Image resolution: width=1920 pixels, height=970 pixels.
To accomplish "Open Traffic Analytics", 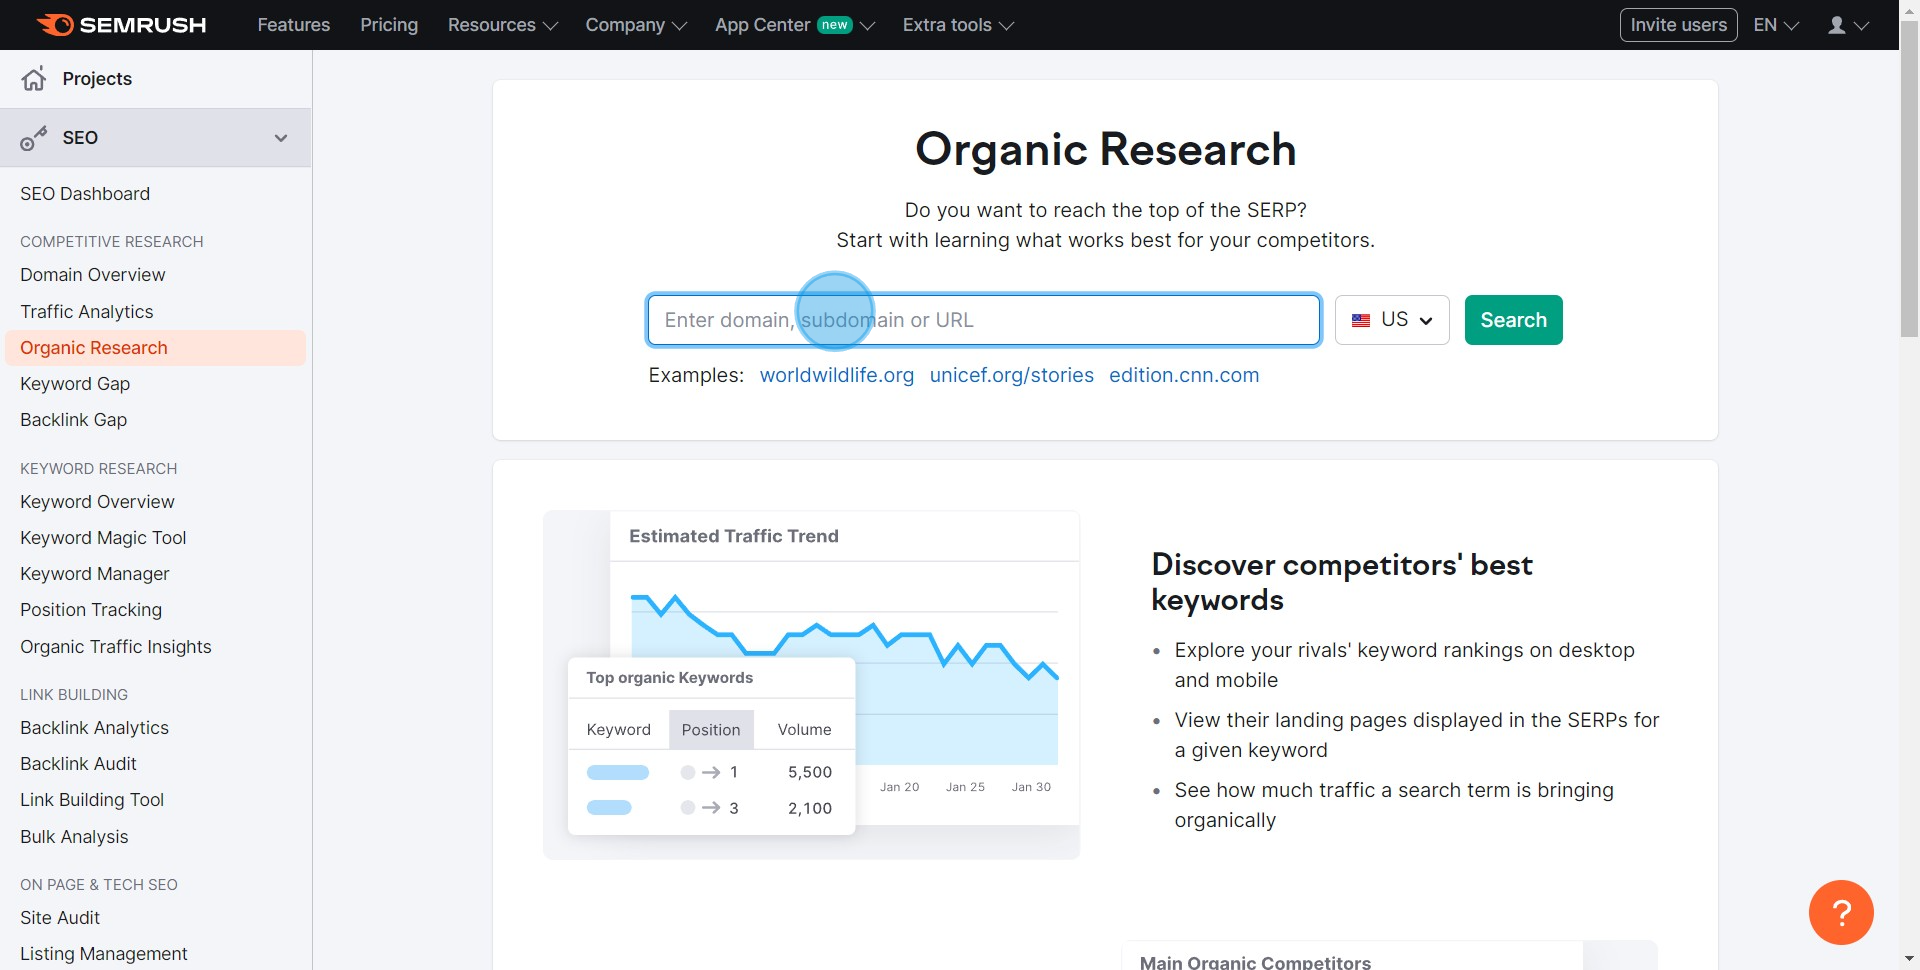I will 87,312.
